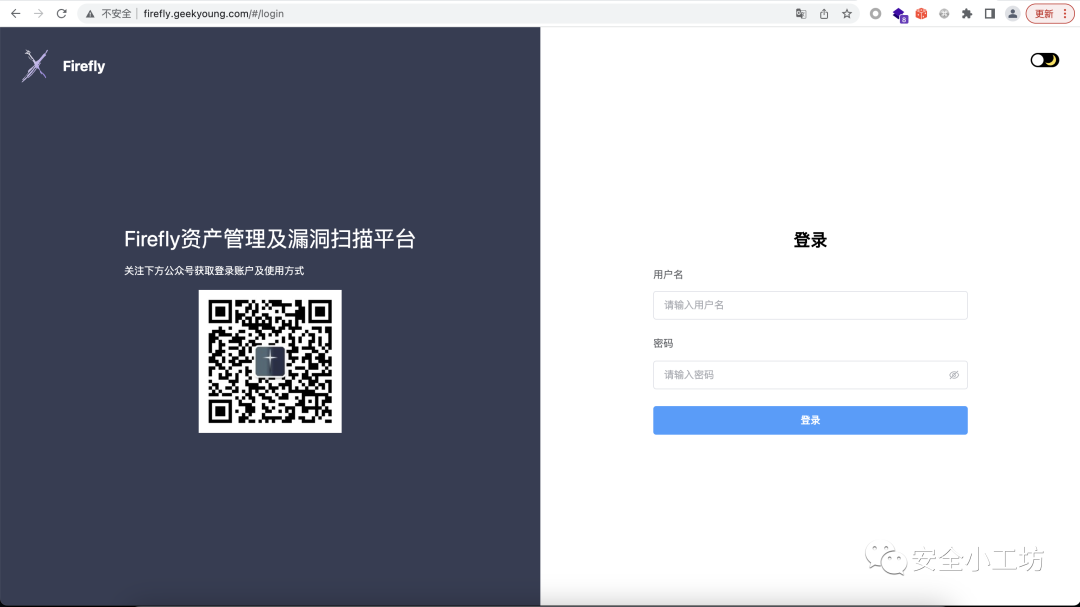
Task: Click the Firefly X logo icon
Action: (x=35, y=65)
